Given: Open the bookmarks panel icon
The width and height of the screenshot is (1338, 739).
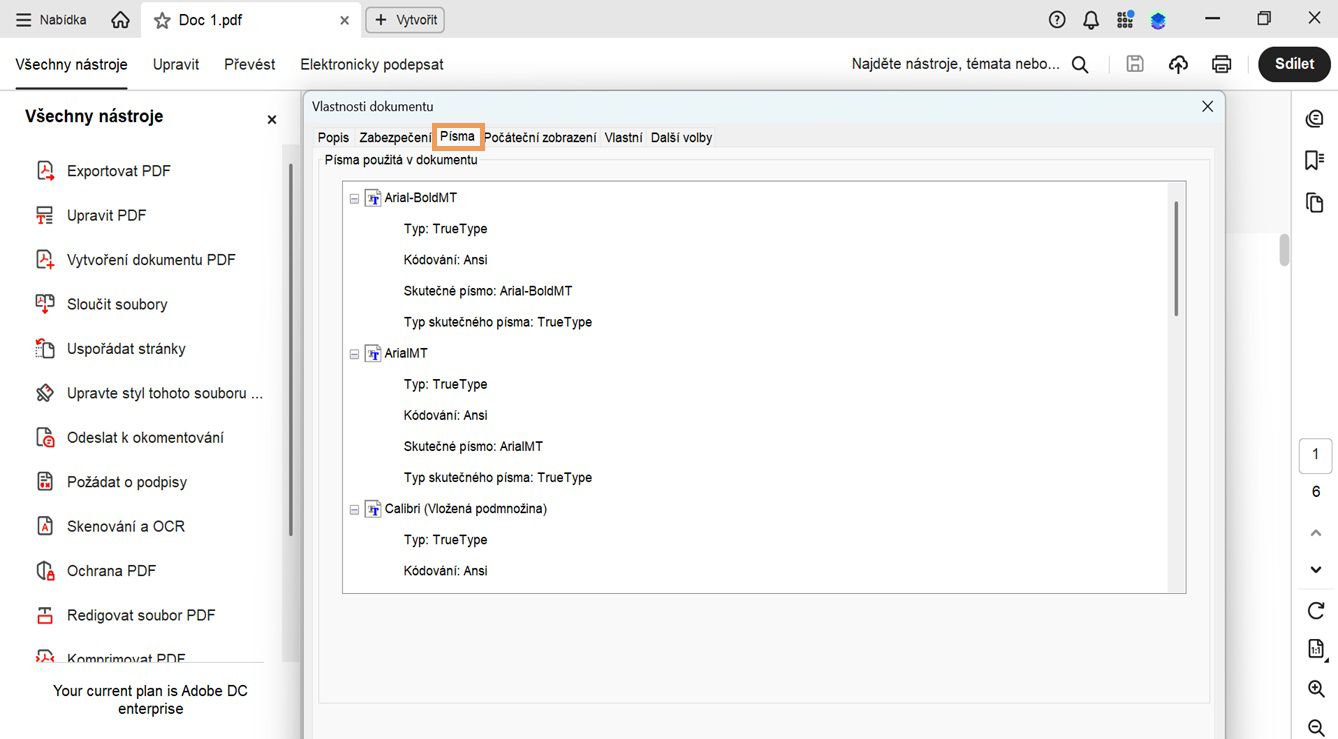Looking at the screenshot, I should pyautogui.click(x=1315, y=161).
